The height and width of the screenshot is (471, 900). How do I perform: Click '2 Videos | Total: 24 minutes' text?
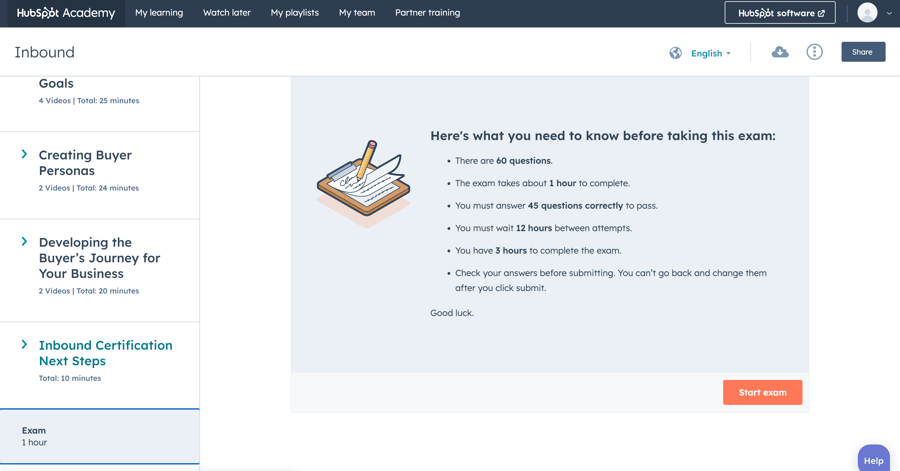[89, 188]
